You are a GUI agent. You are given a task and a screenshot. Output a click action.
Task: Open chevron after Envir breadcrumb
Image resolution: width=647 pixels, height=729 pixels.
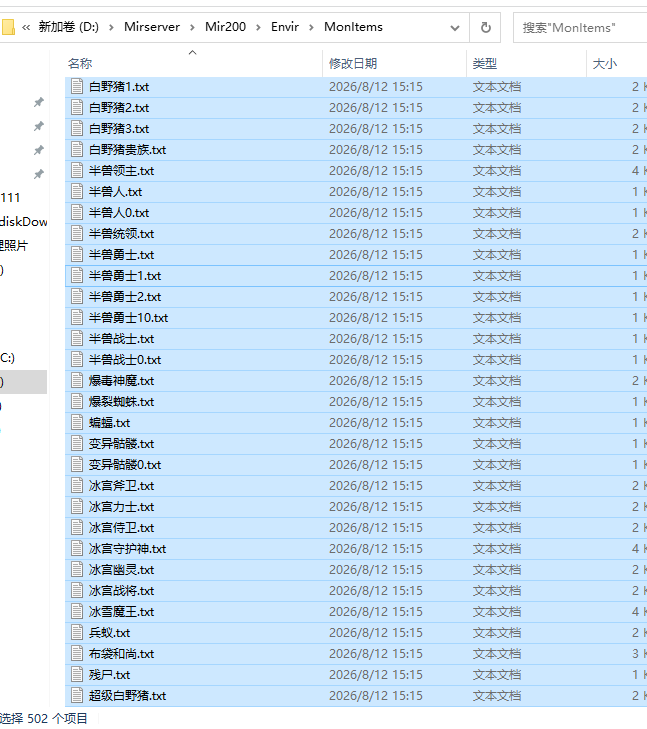311,27
